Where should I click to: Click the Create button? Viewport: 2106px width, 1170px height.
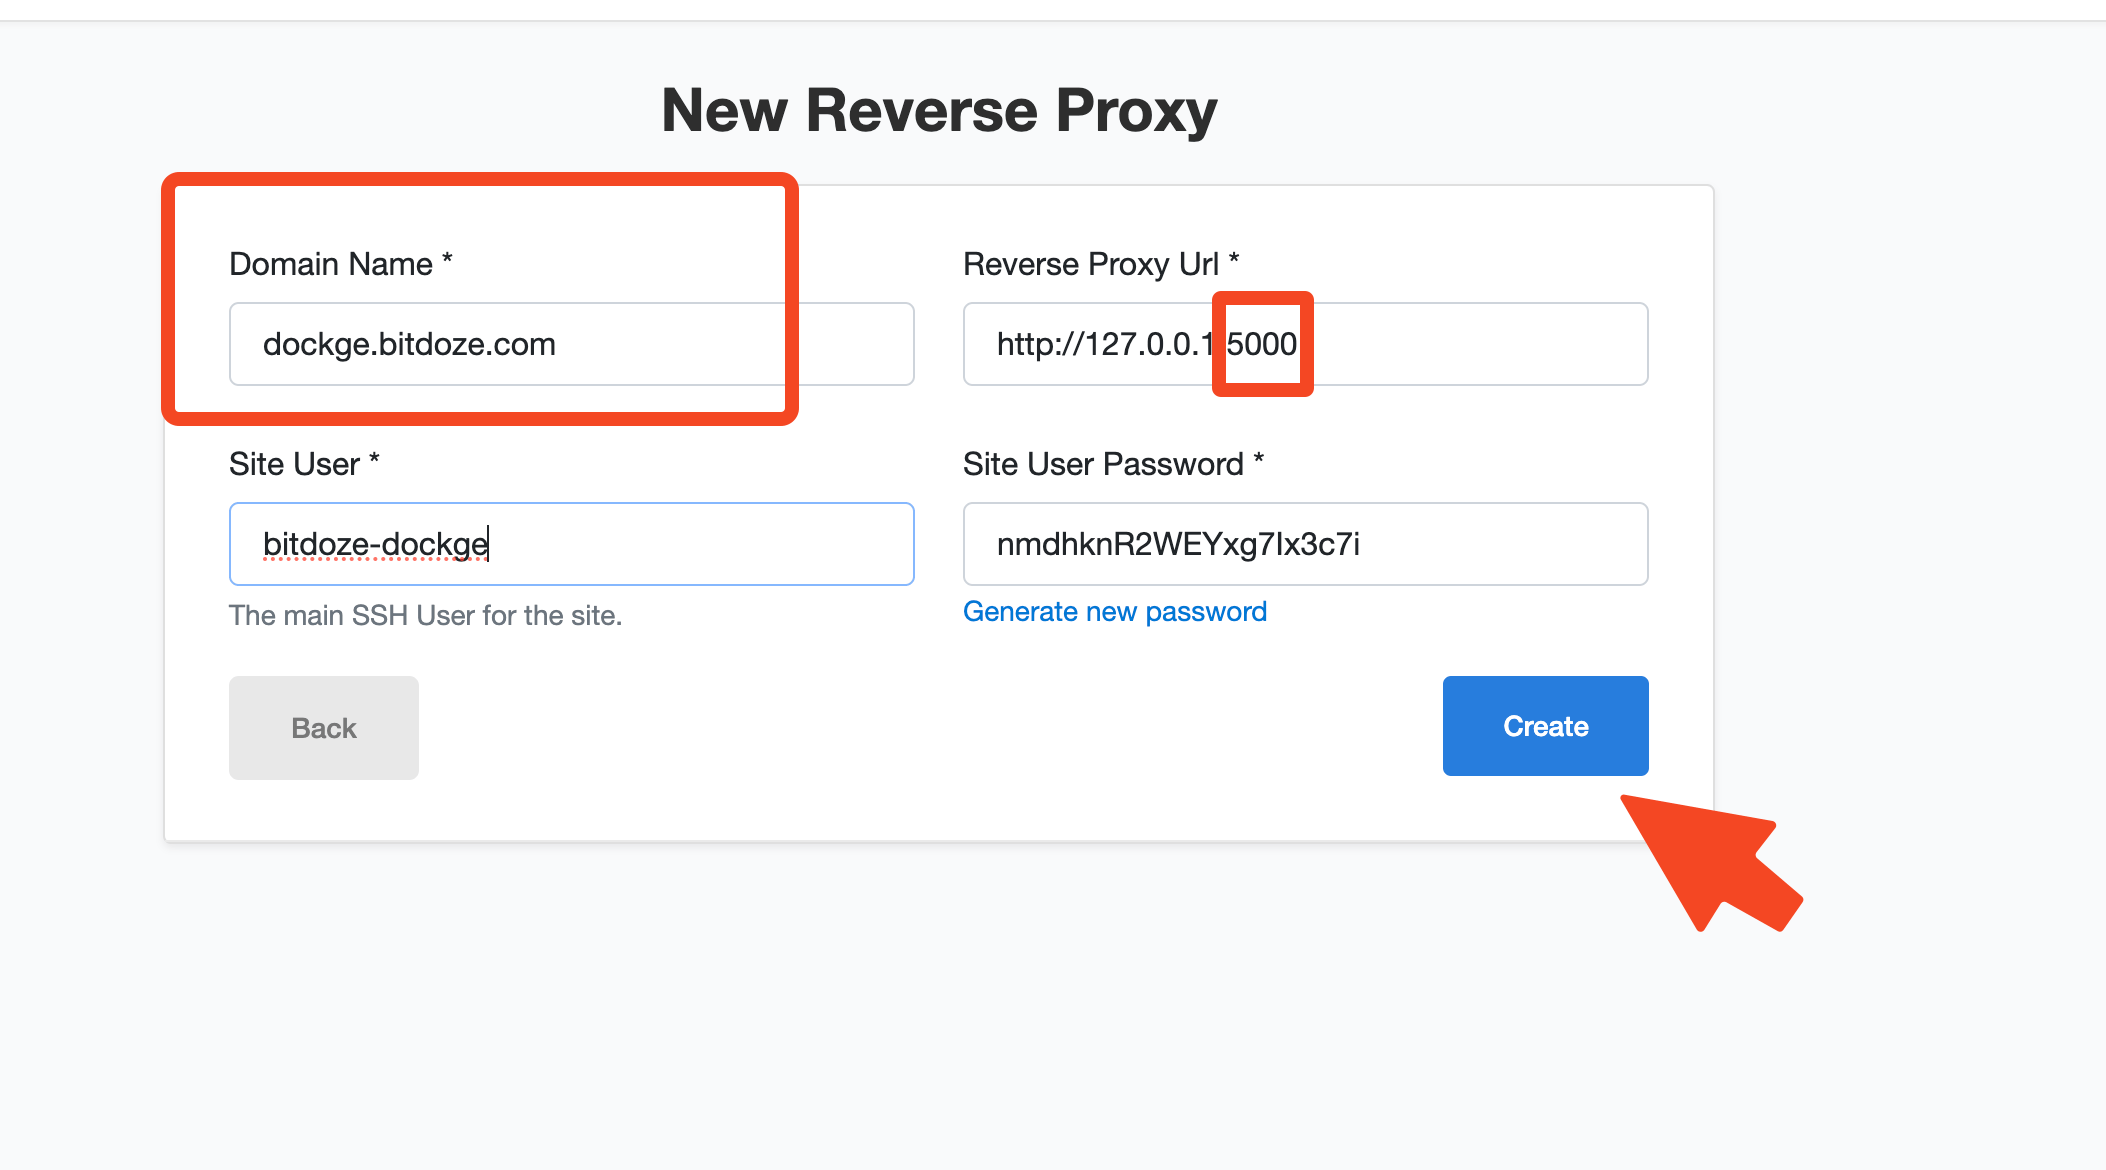pos(1544,726)
